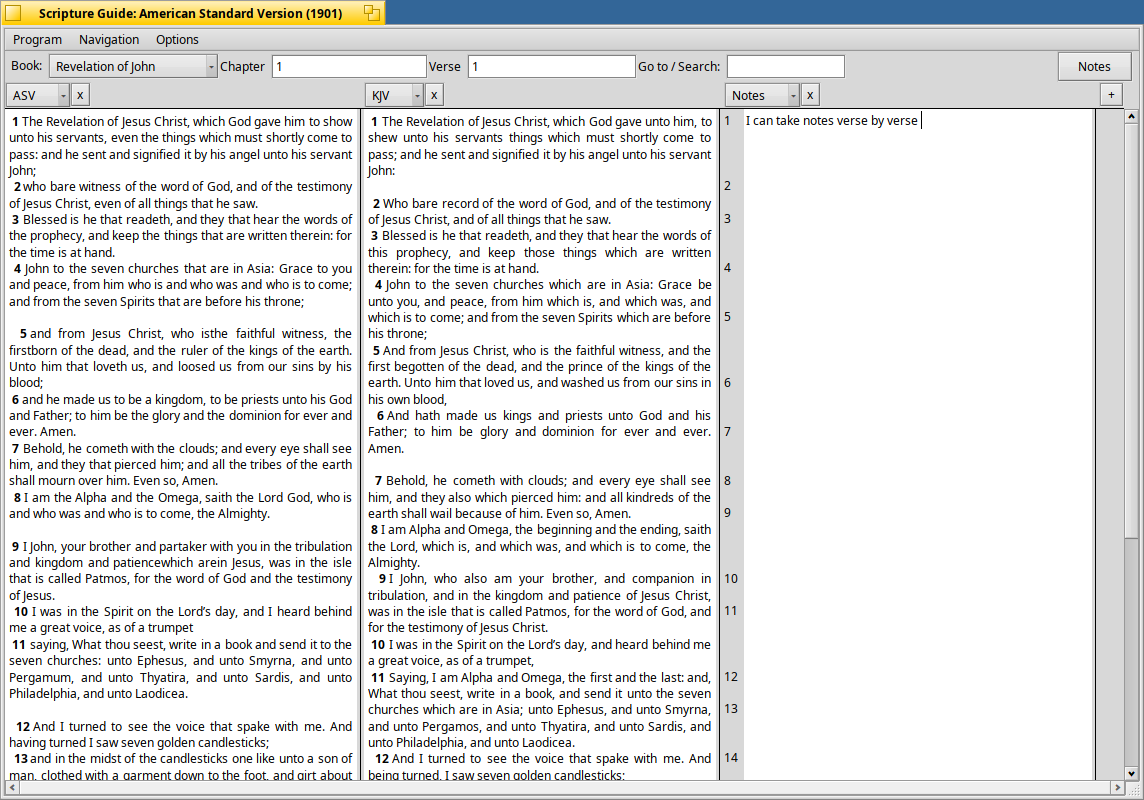Open the Program menu
Viewport: 1144px width, 800px height.
37,39
